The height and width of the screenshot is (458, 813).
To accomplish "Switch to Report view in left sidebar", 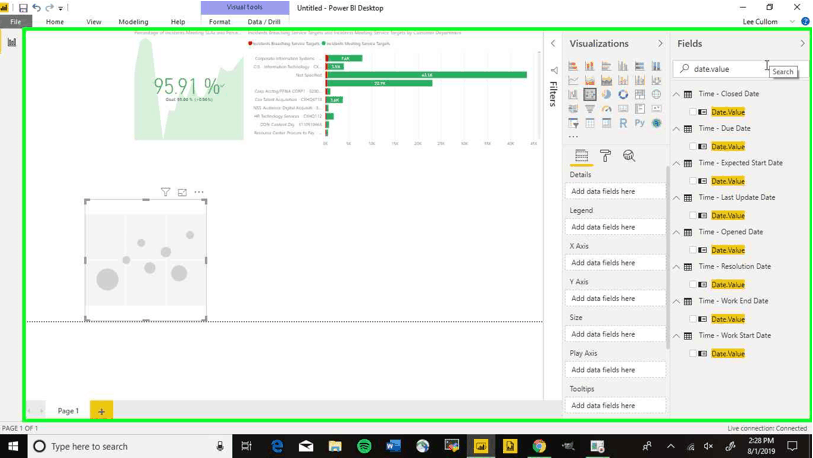I will 11,42.
